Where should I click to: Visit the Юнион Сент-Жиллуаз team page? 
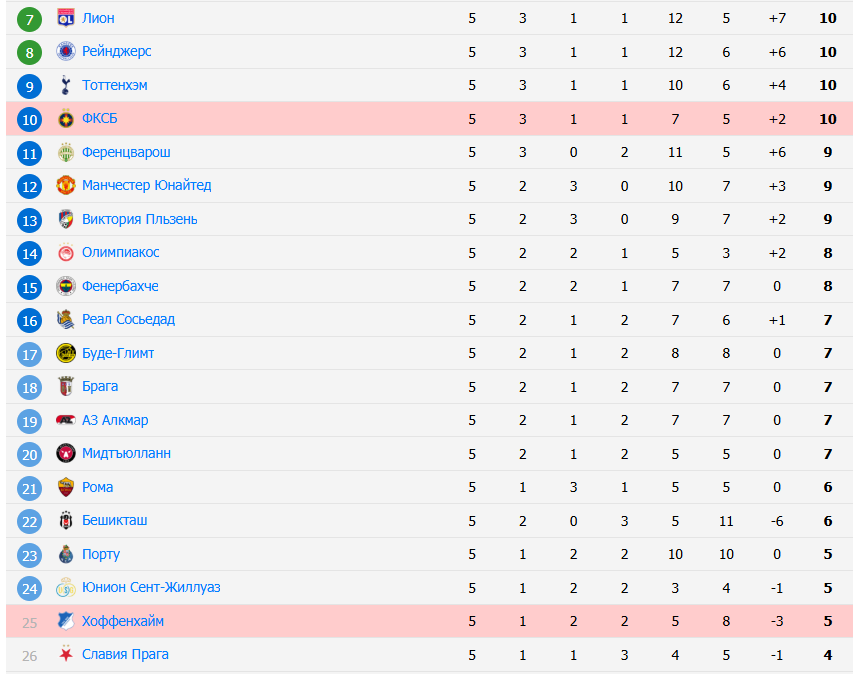click(151, 587)
